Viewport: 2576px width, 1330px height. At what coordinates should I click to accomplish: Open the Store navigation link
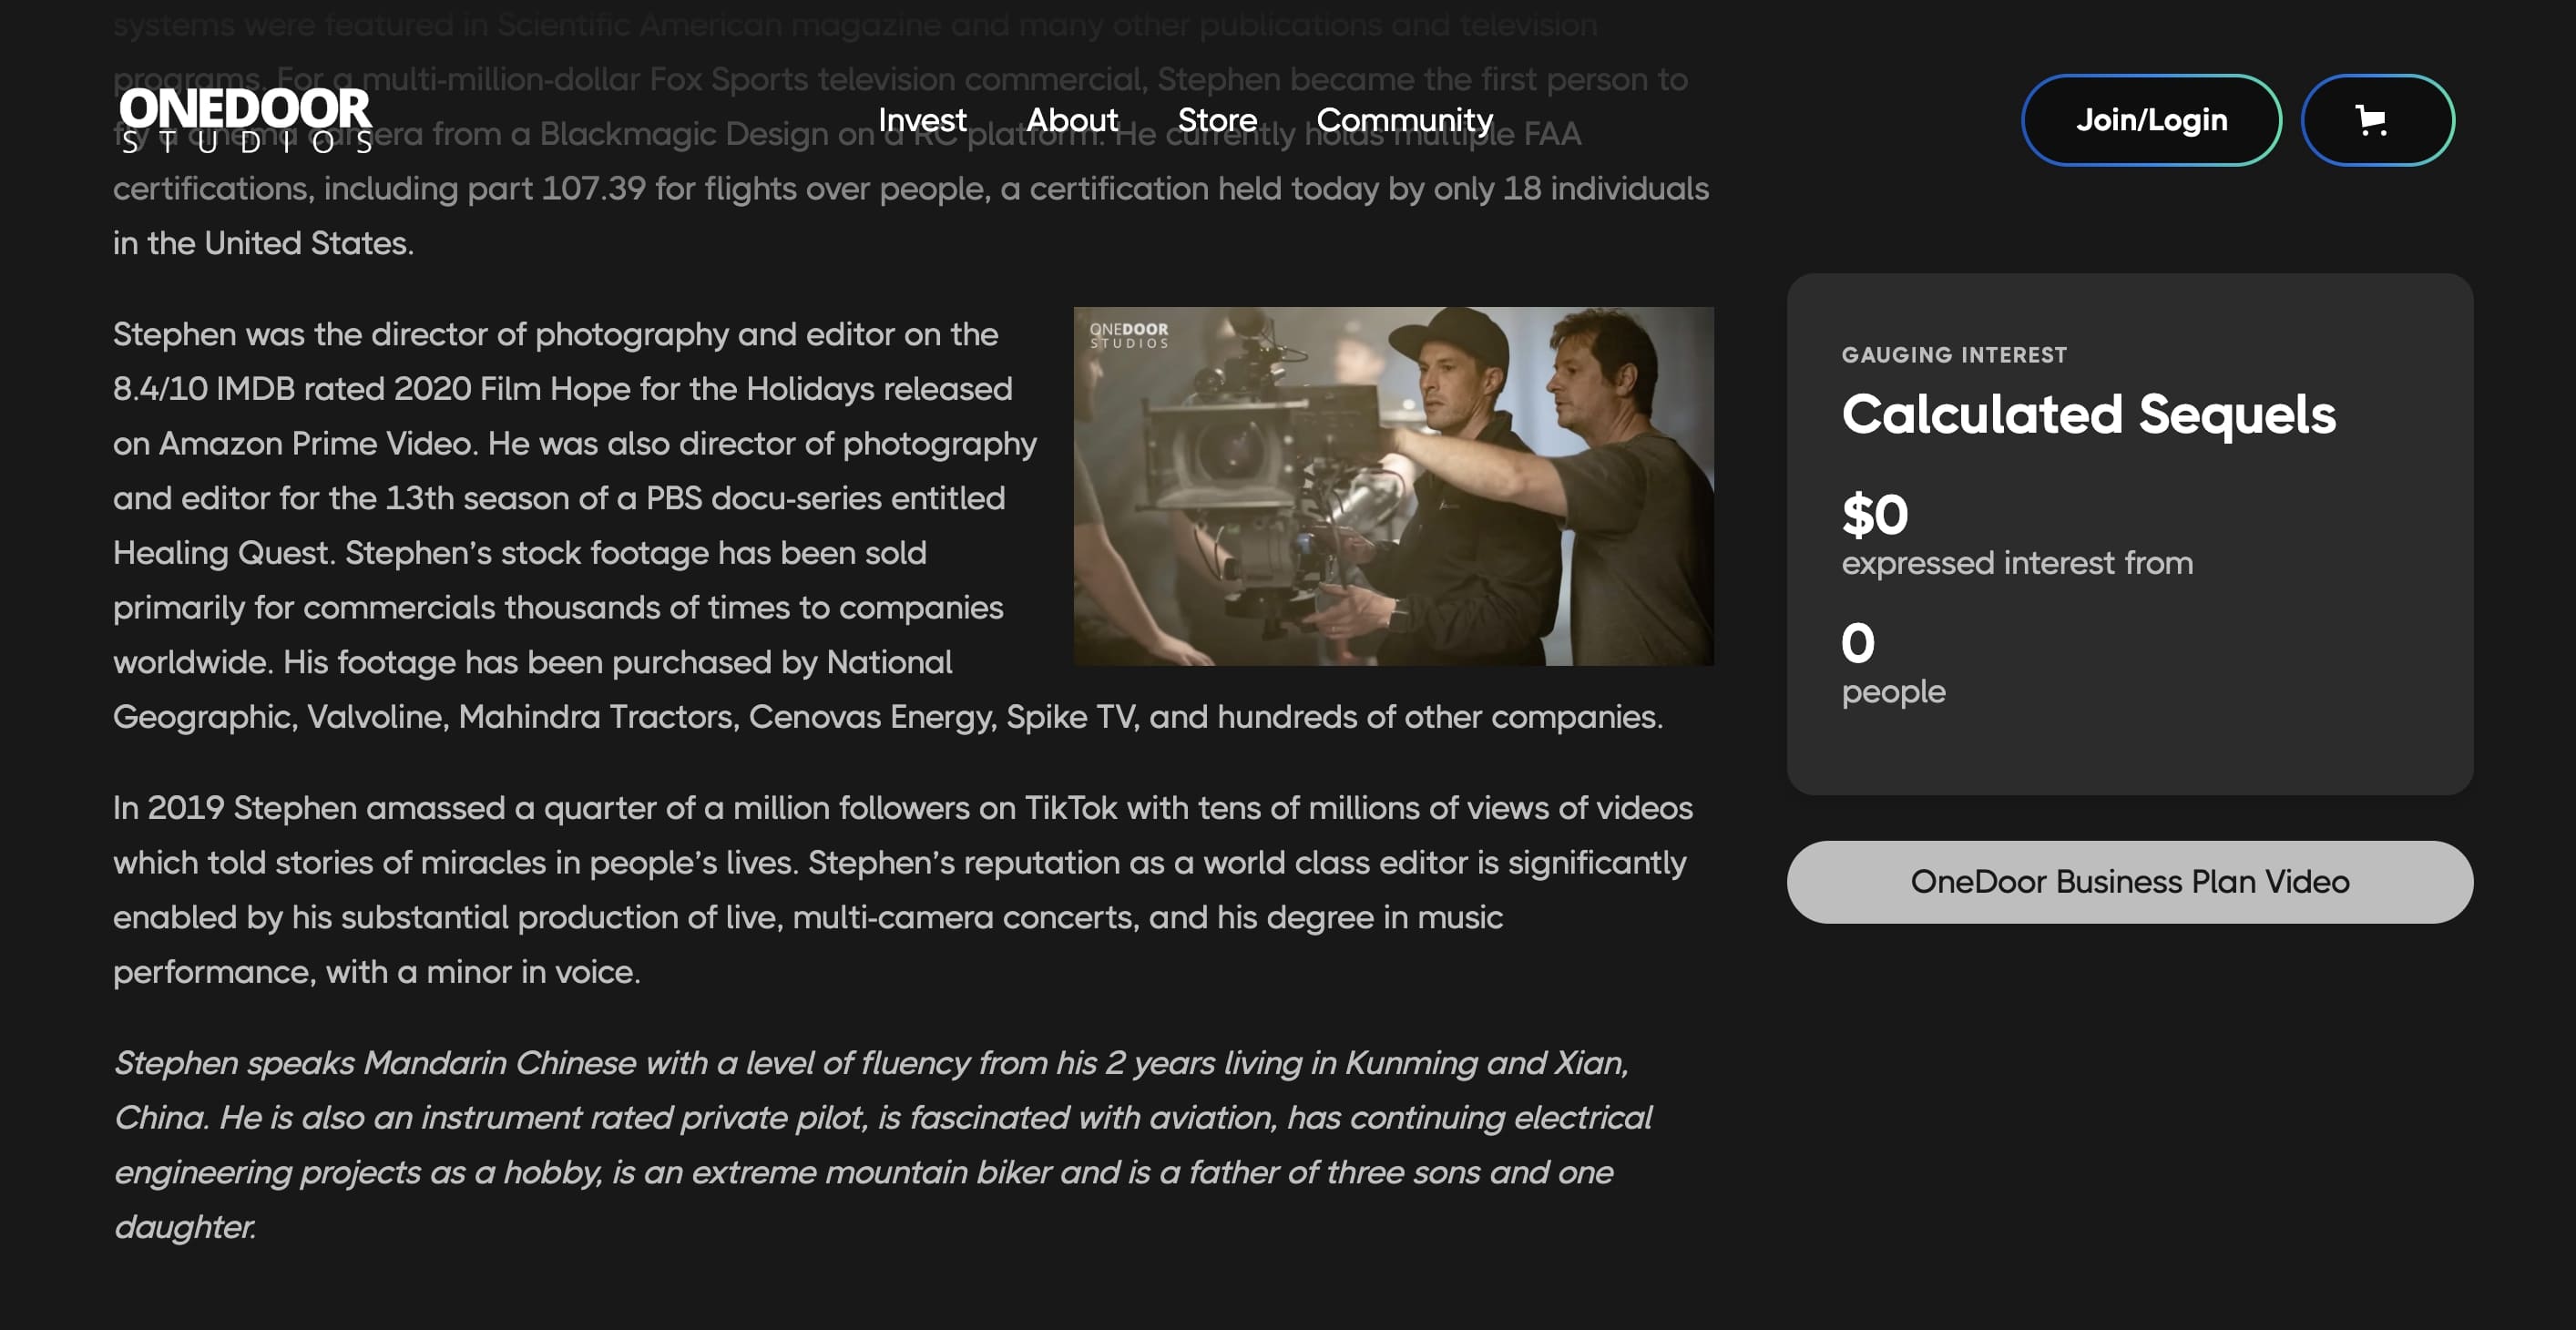(1216, 120)
